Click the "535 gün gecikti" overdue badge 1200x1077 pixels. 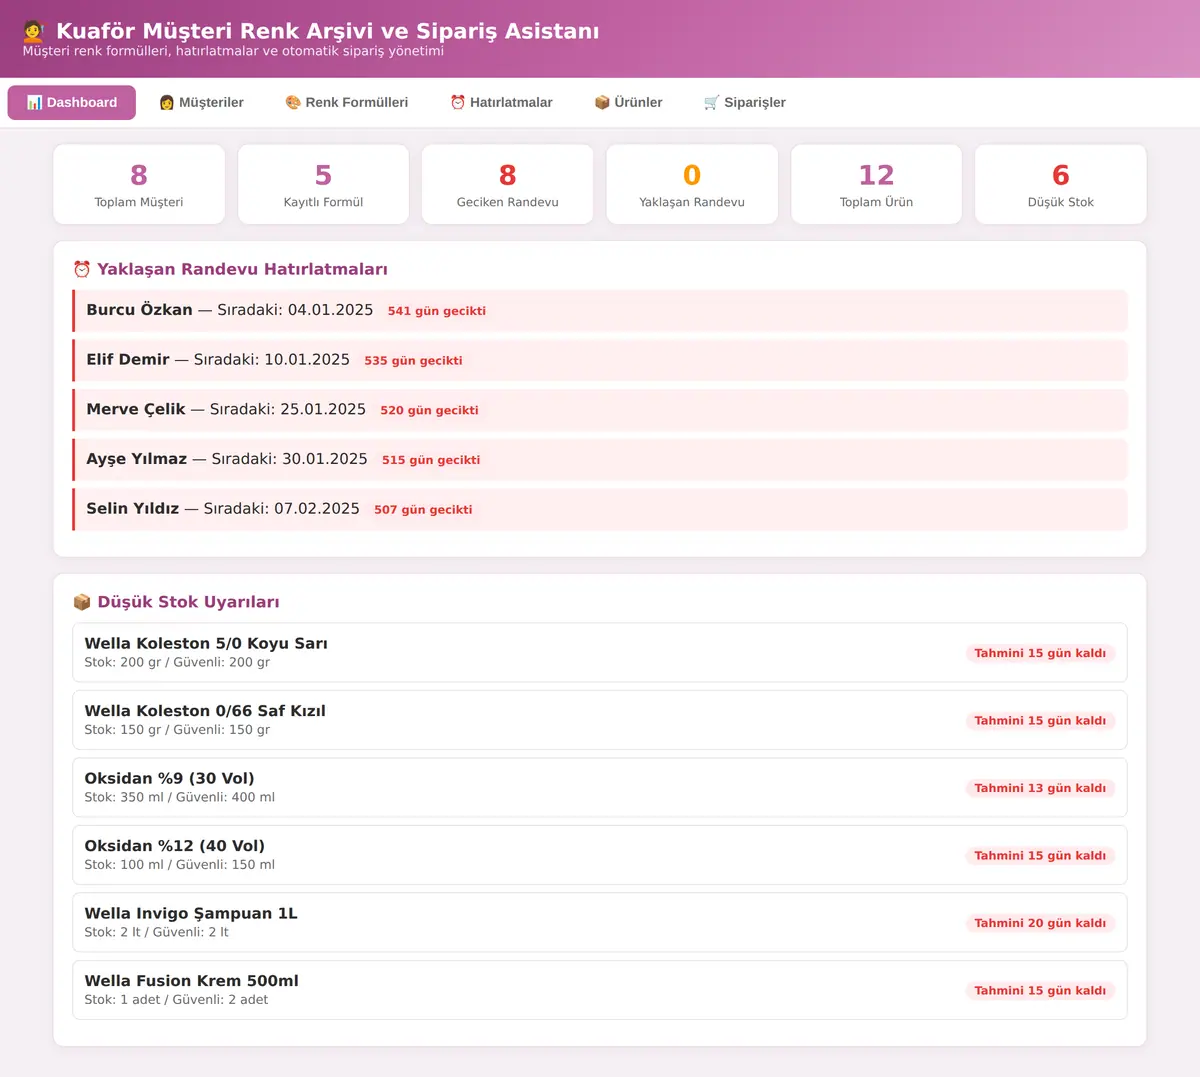click(x=413, y=361)
